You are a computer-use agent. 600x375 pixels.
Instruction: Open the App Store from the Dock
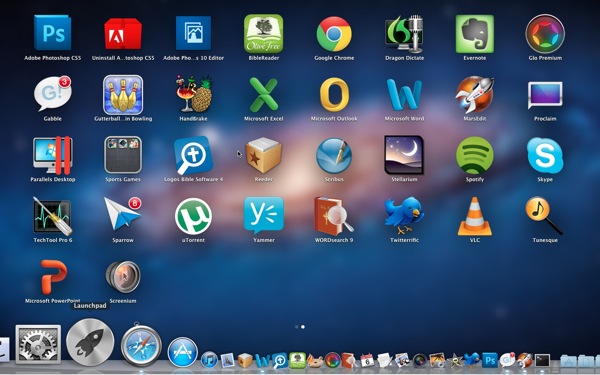click(x=183, y=352)
